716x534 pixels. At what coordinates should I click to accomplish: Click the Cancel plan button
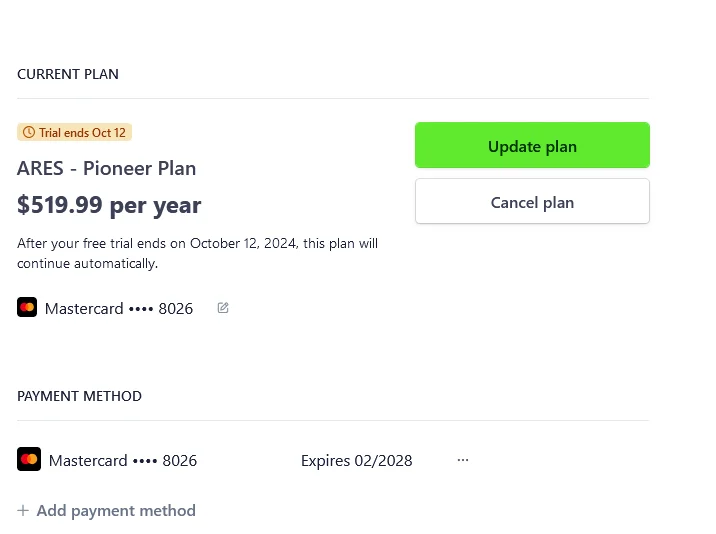click(x=532, y=201)
